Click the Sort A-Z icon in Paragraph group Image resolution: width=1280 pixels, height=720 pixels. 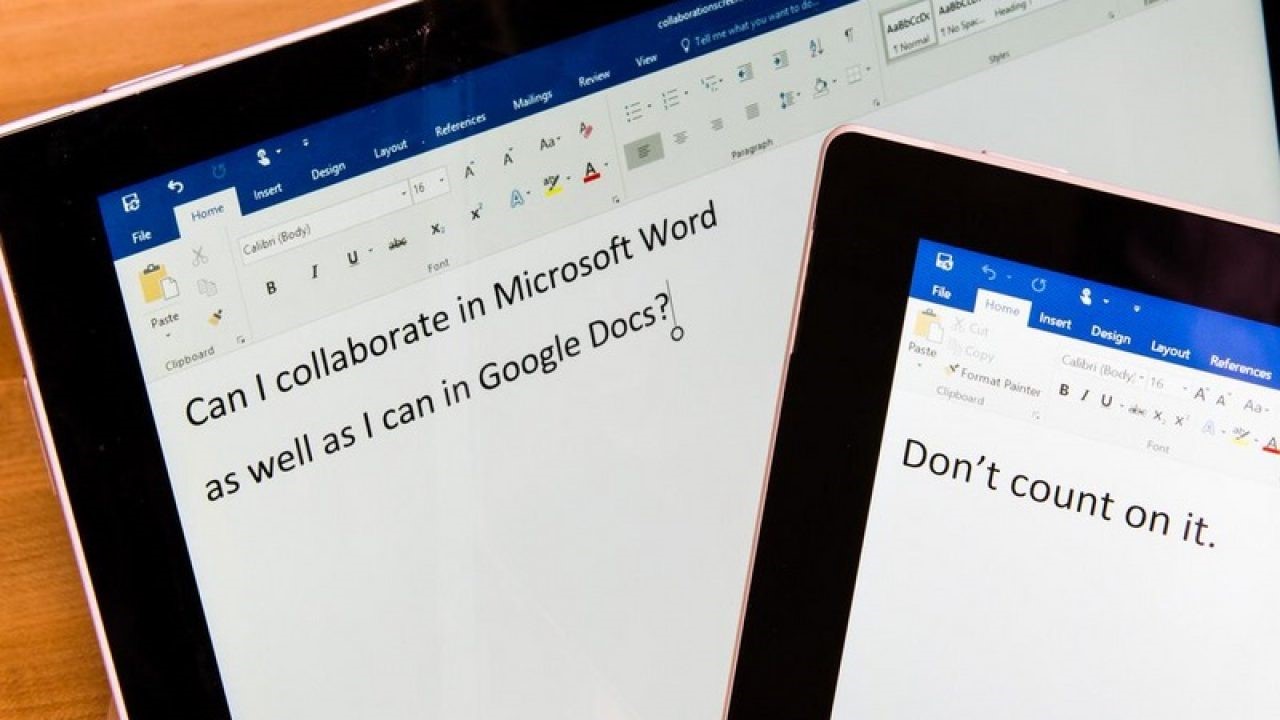pyautogui.click(x=816, y=47)
